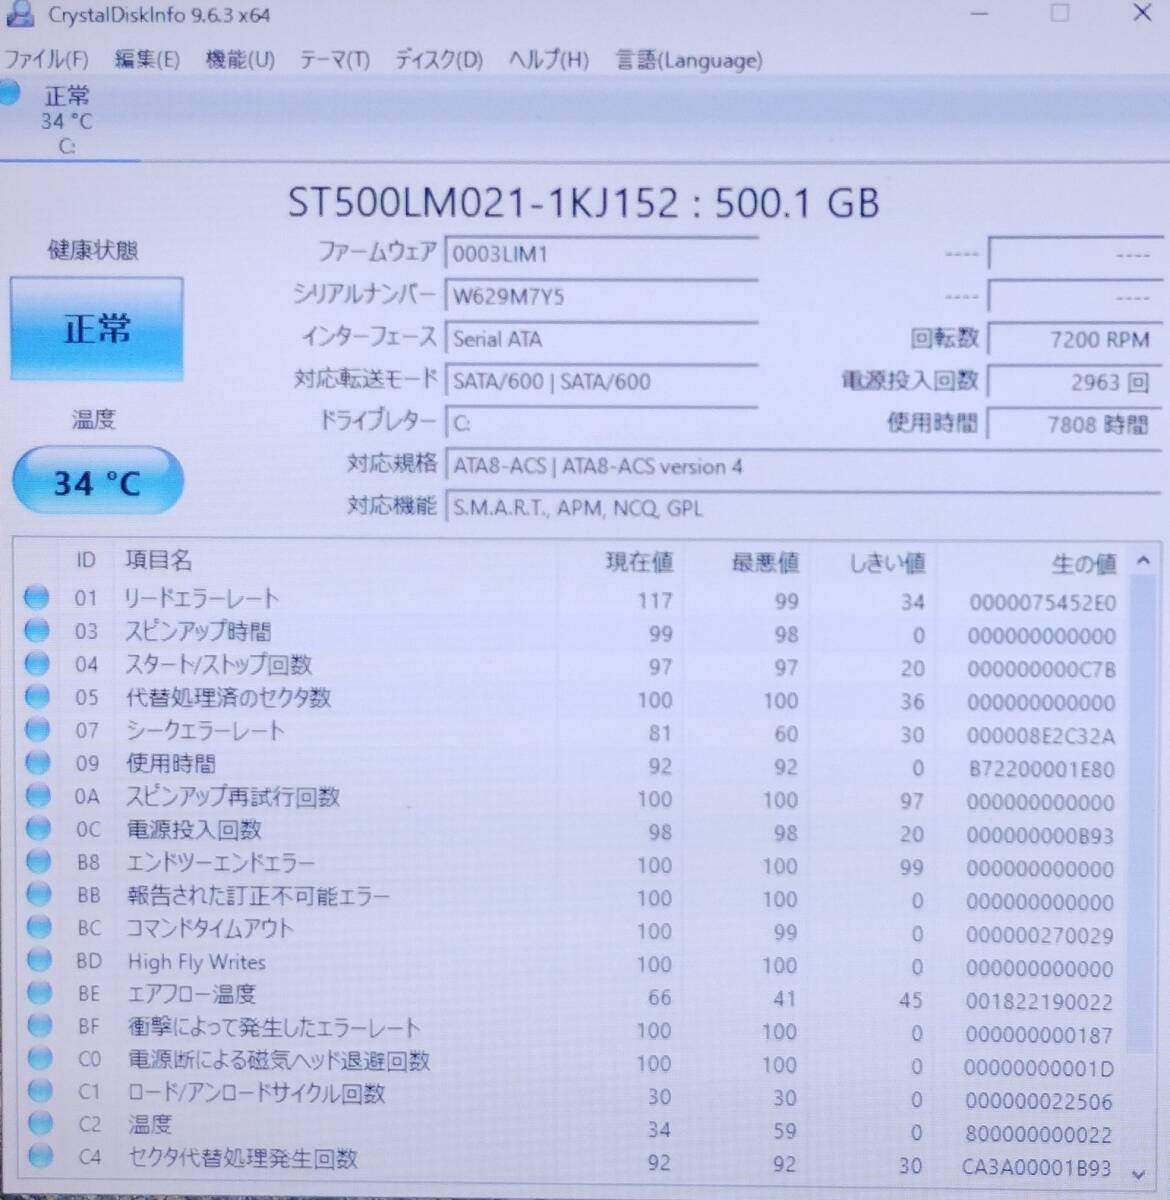1170x1200 pixels.
Task: Click the drive health indicator above the C: tab
Action: tap(11, 94)
